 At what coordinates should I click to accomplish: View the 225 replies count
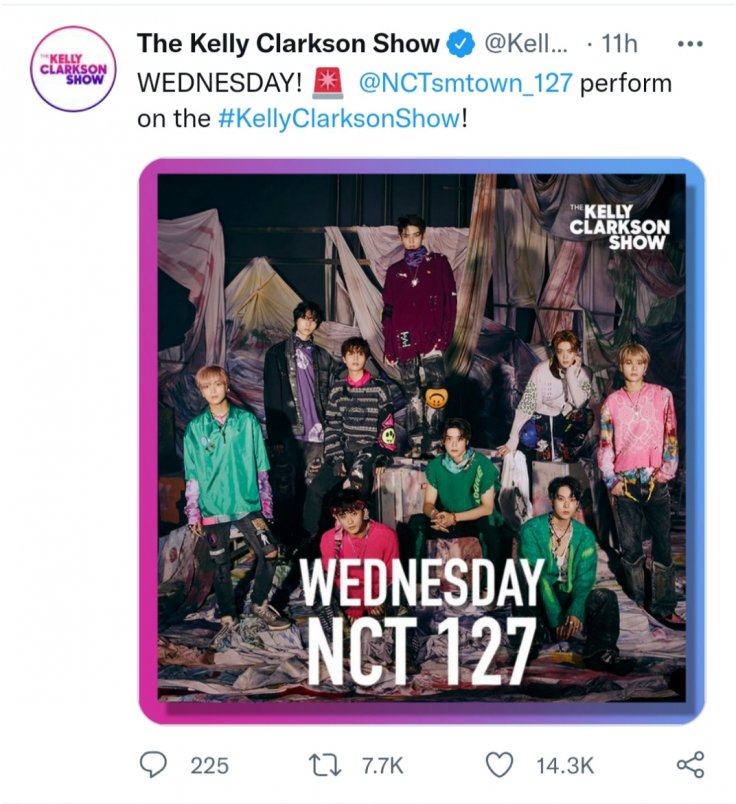pos(209,766)
